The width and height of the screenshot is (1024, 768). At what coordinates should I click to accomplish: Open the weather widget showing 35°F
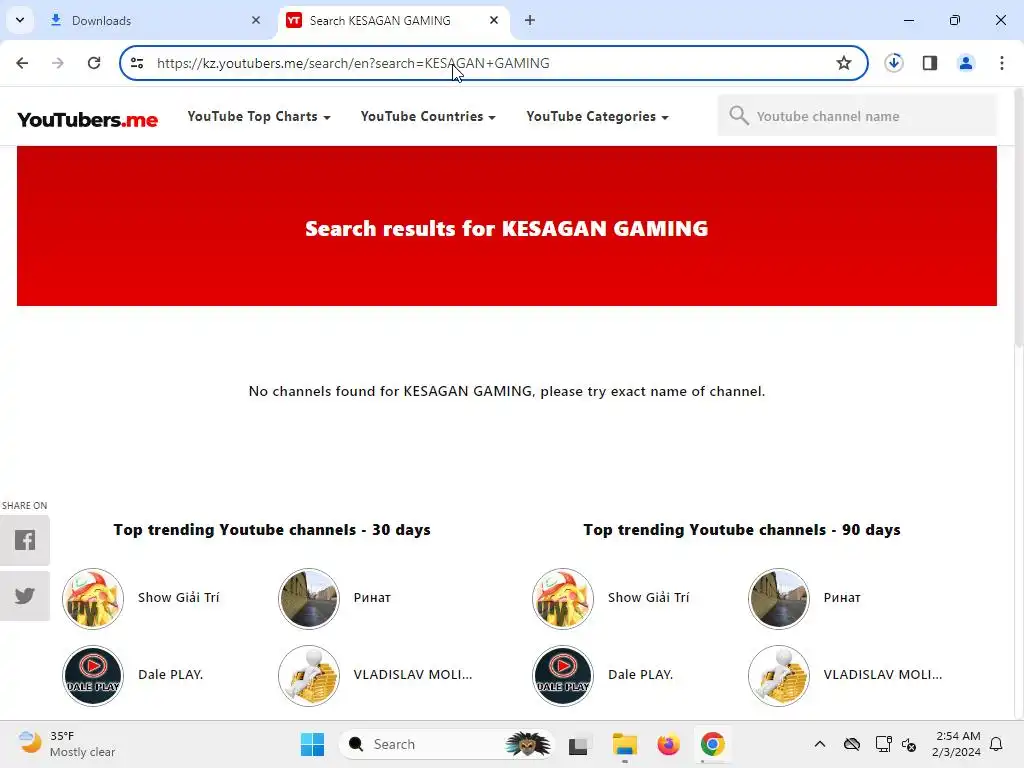click(x=67, y=744)
